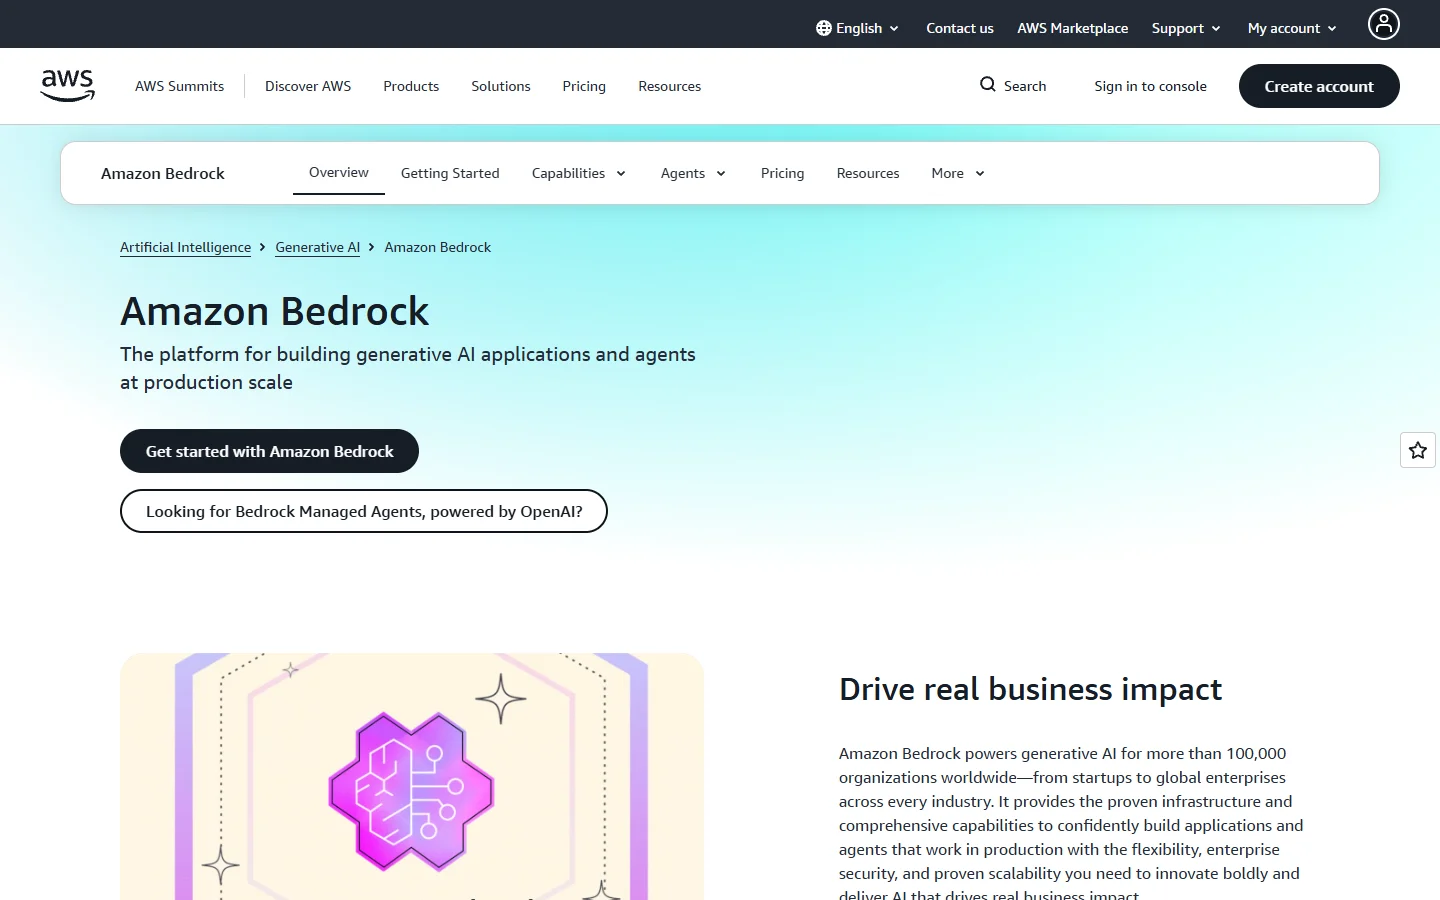The image size is (1440, 900).
Task: Click the globe language icon
Action: (824, 28)
